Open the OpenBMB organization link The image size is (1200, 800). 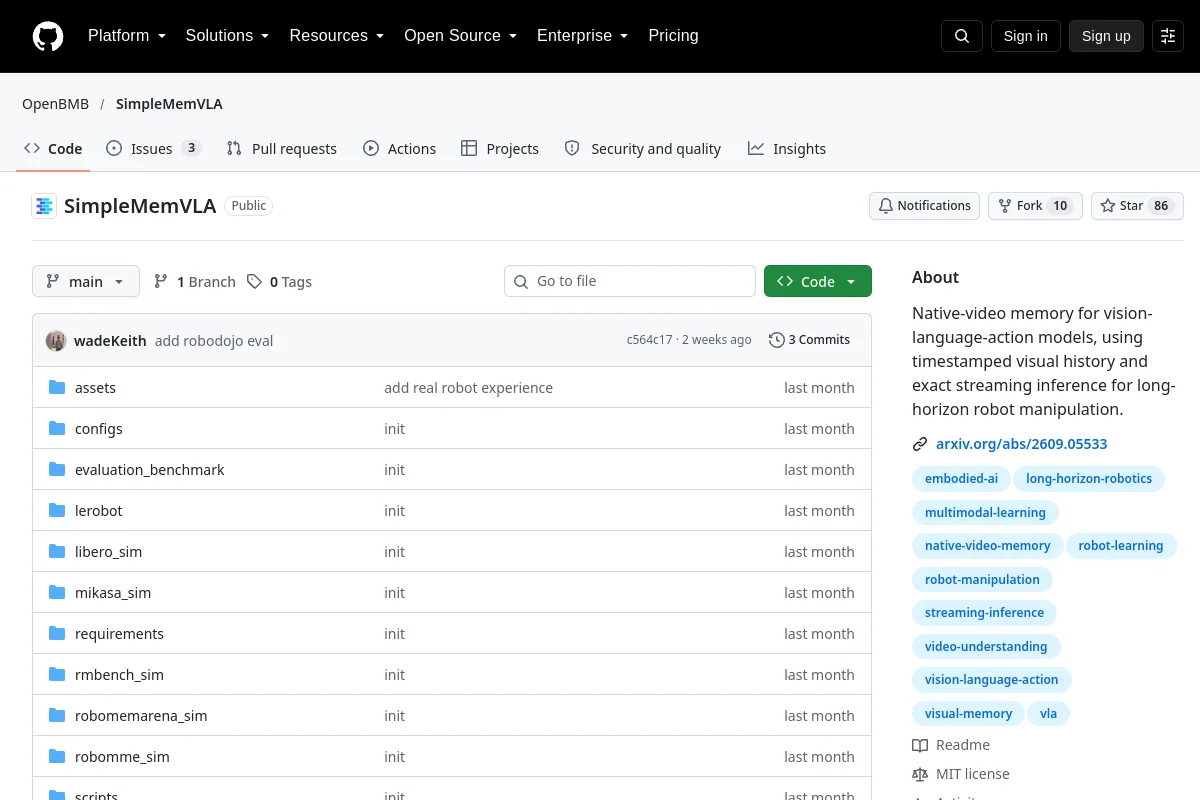[56, 104]
